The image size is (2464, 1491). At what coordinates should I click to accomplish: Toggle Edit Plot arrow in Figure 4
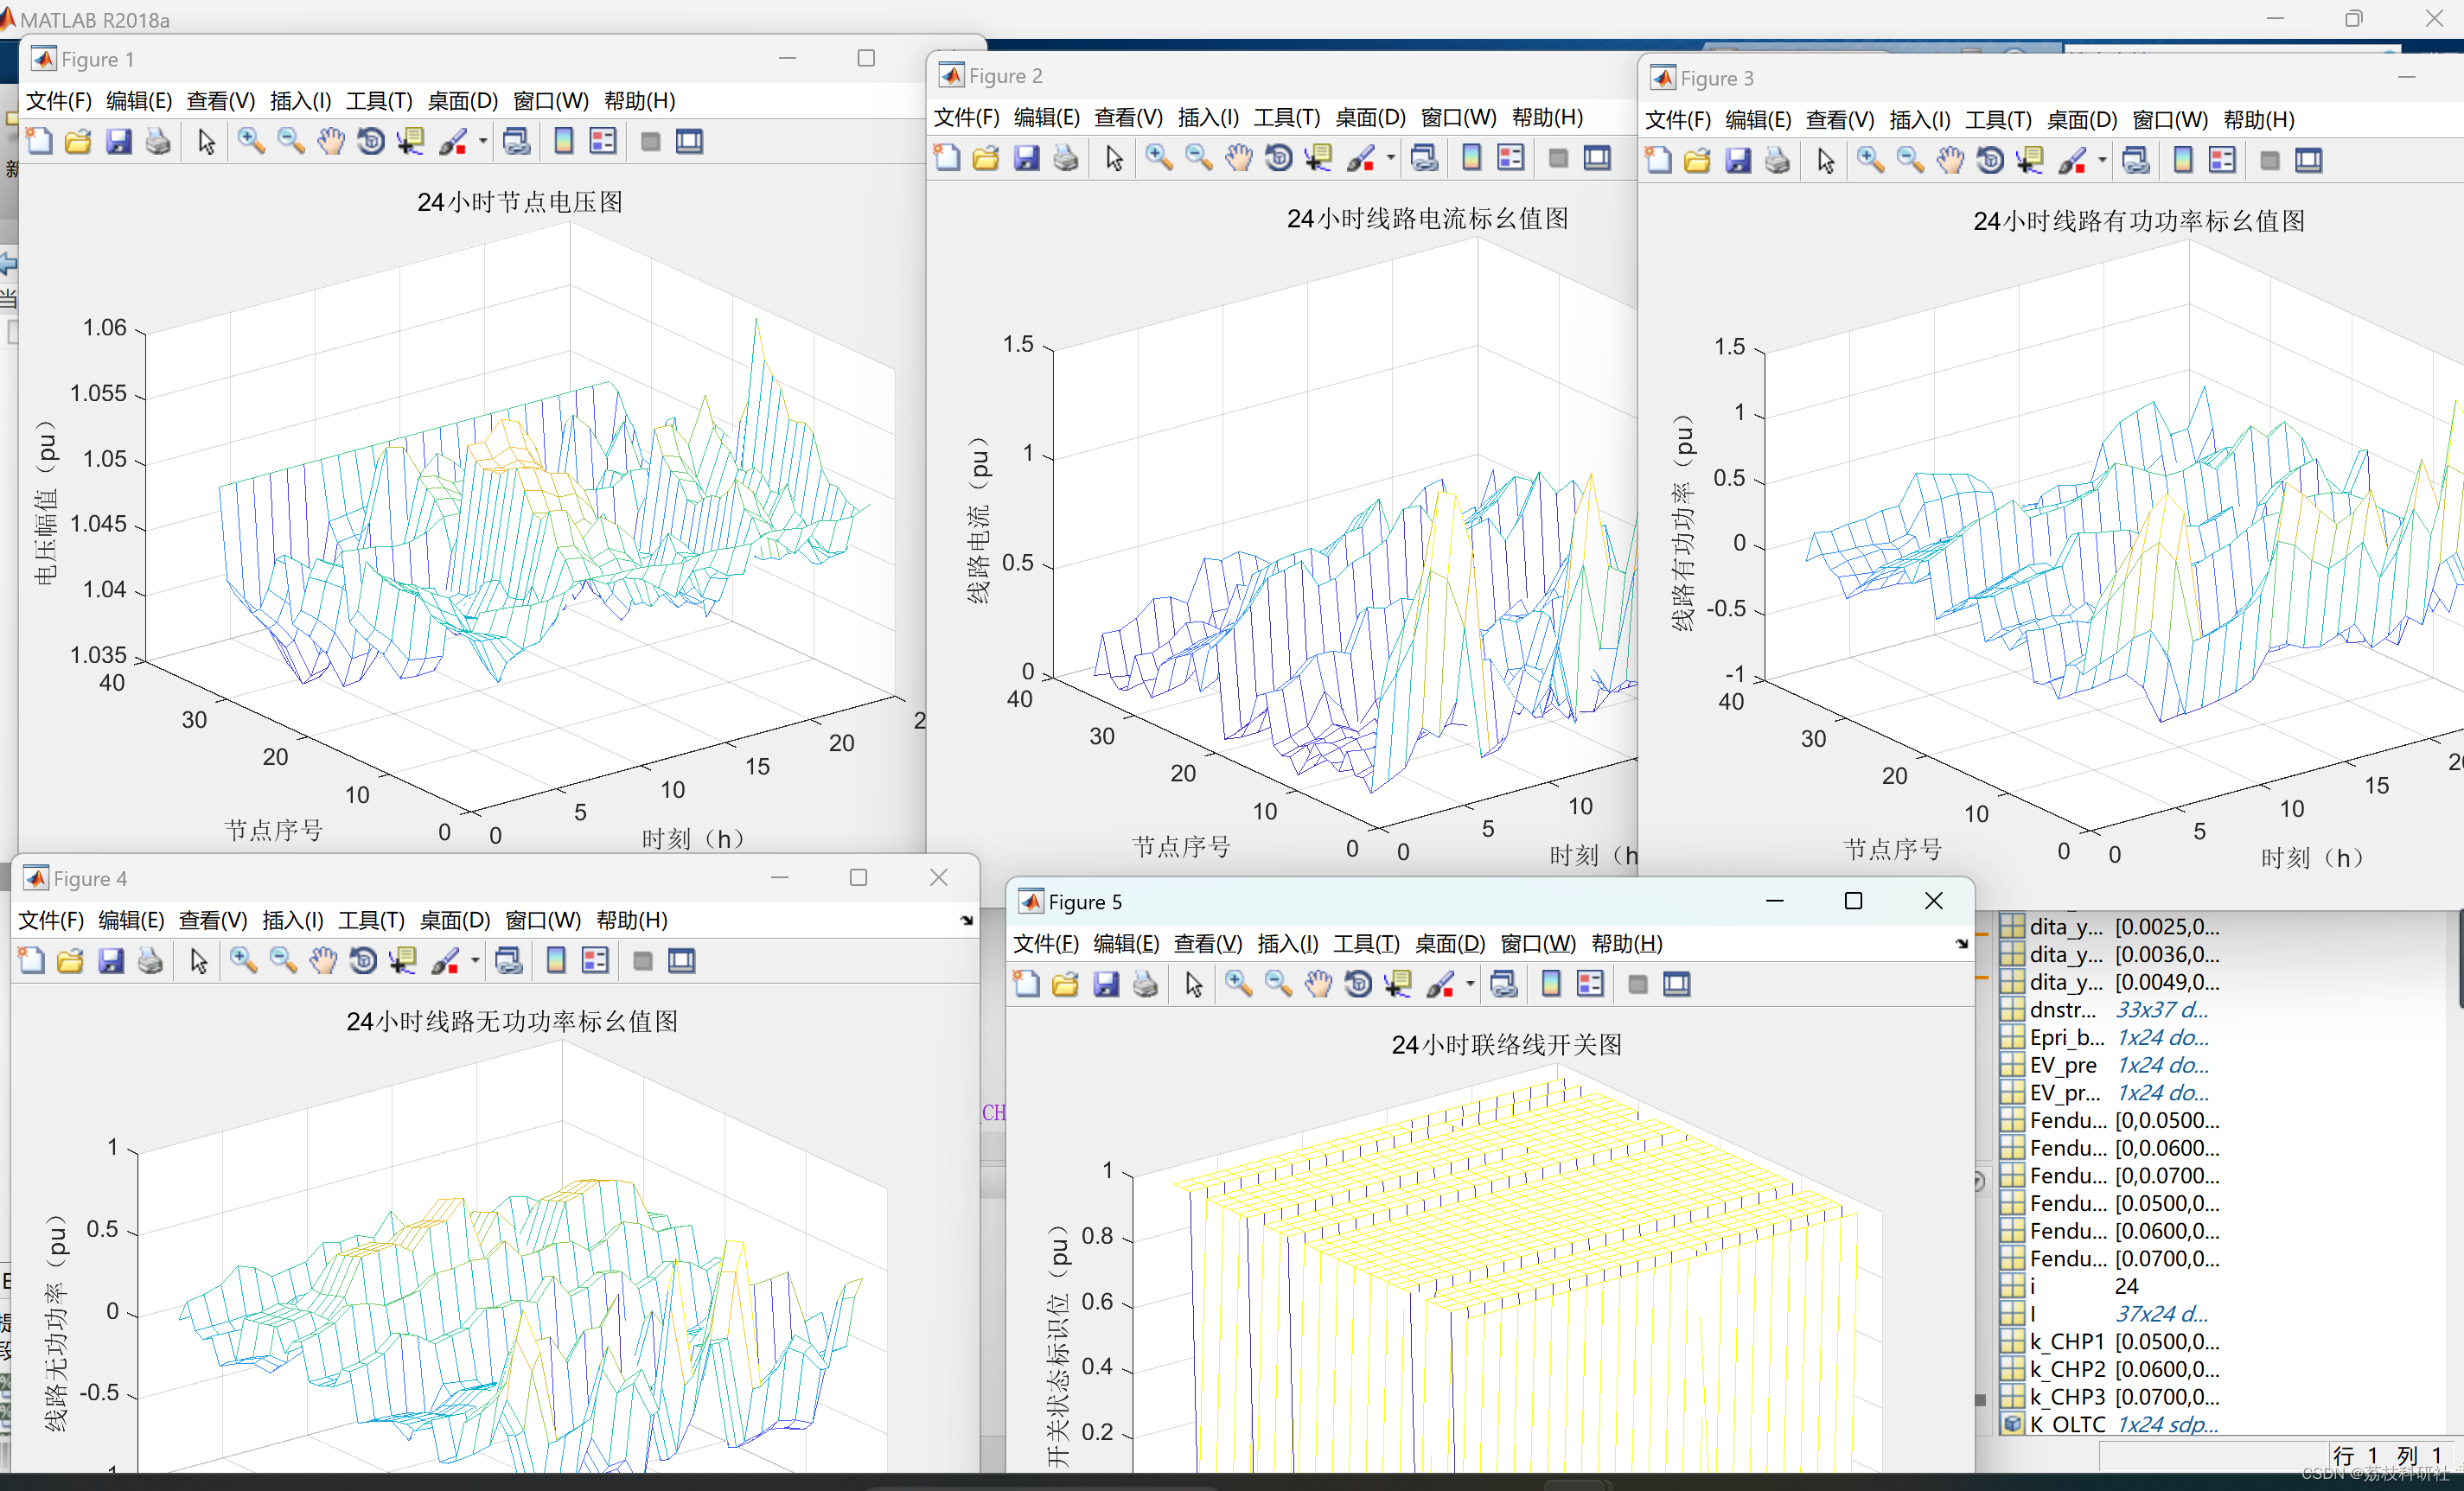coord(199,961)
